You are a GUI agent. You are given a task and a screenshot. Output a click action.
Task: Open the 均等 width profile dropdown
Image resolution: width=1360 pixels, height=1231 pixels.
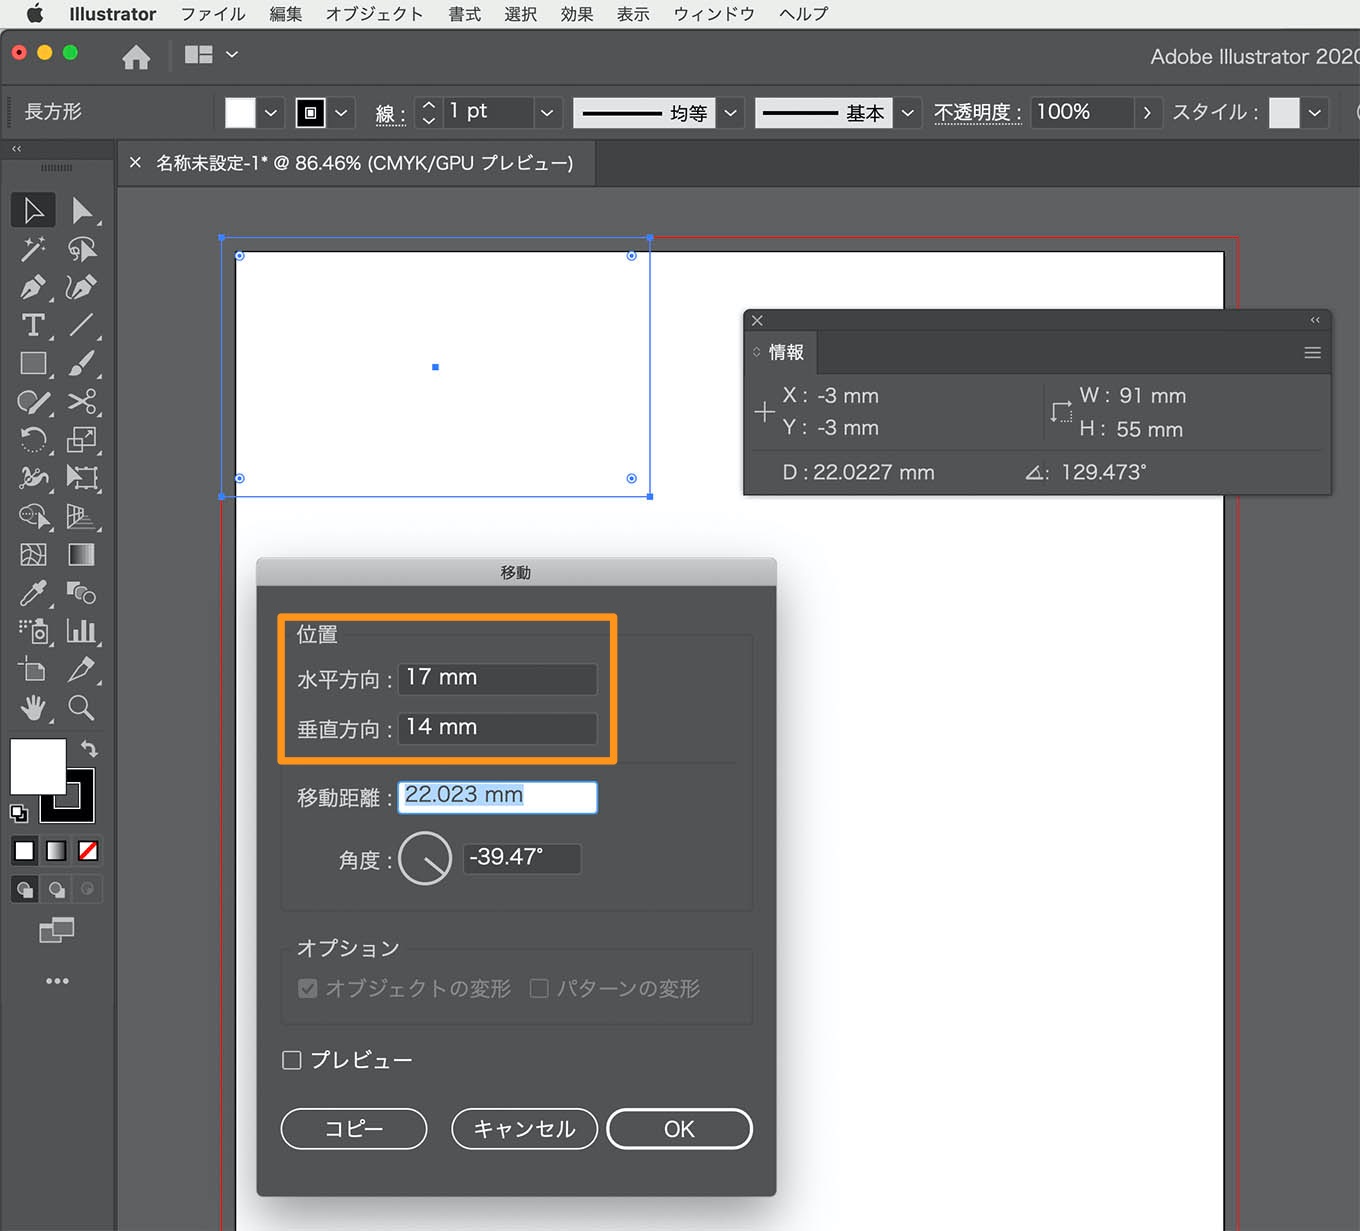731,113
